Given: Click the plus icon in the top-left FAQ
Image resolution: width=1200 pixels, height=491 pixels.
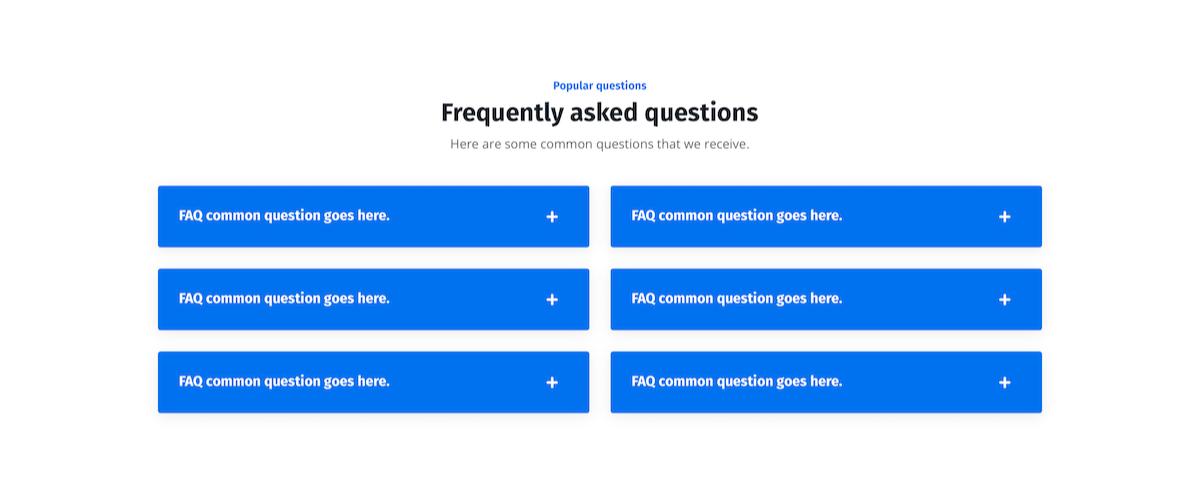Looking at the screenshot, I should 552,217.
